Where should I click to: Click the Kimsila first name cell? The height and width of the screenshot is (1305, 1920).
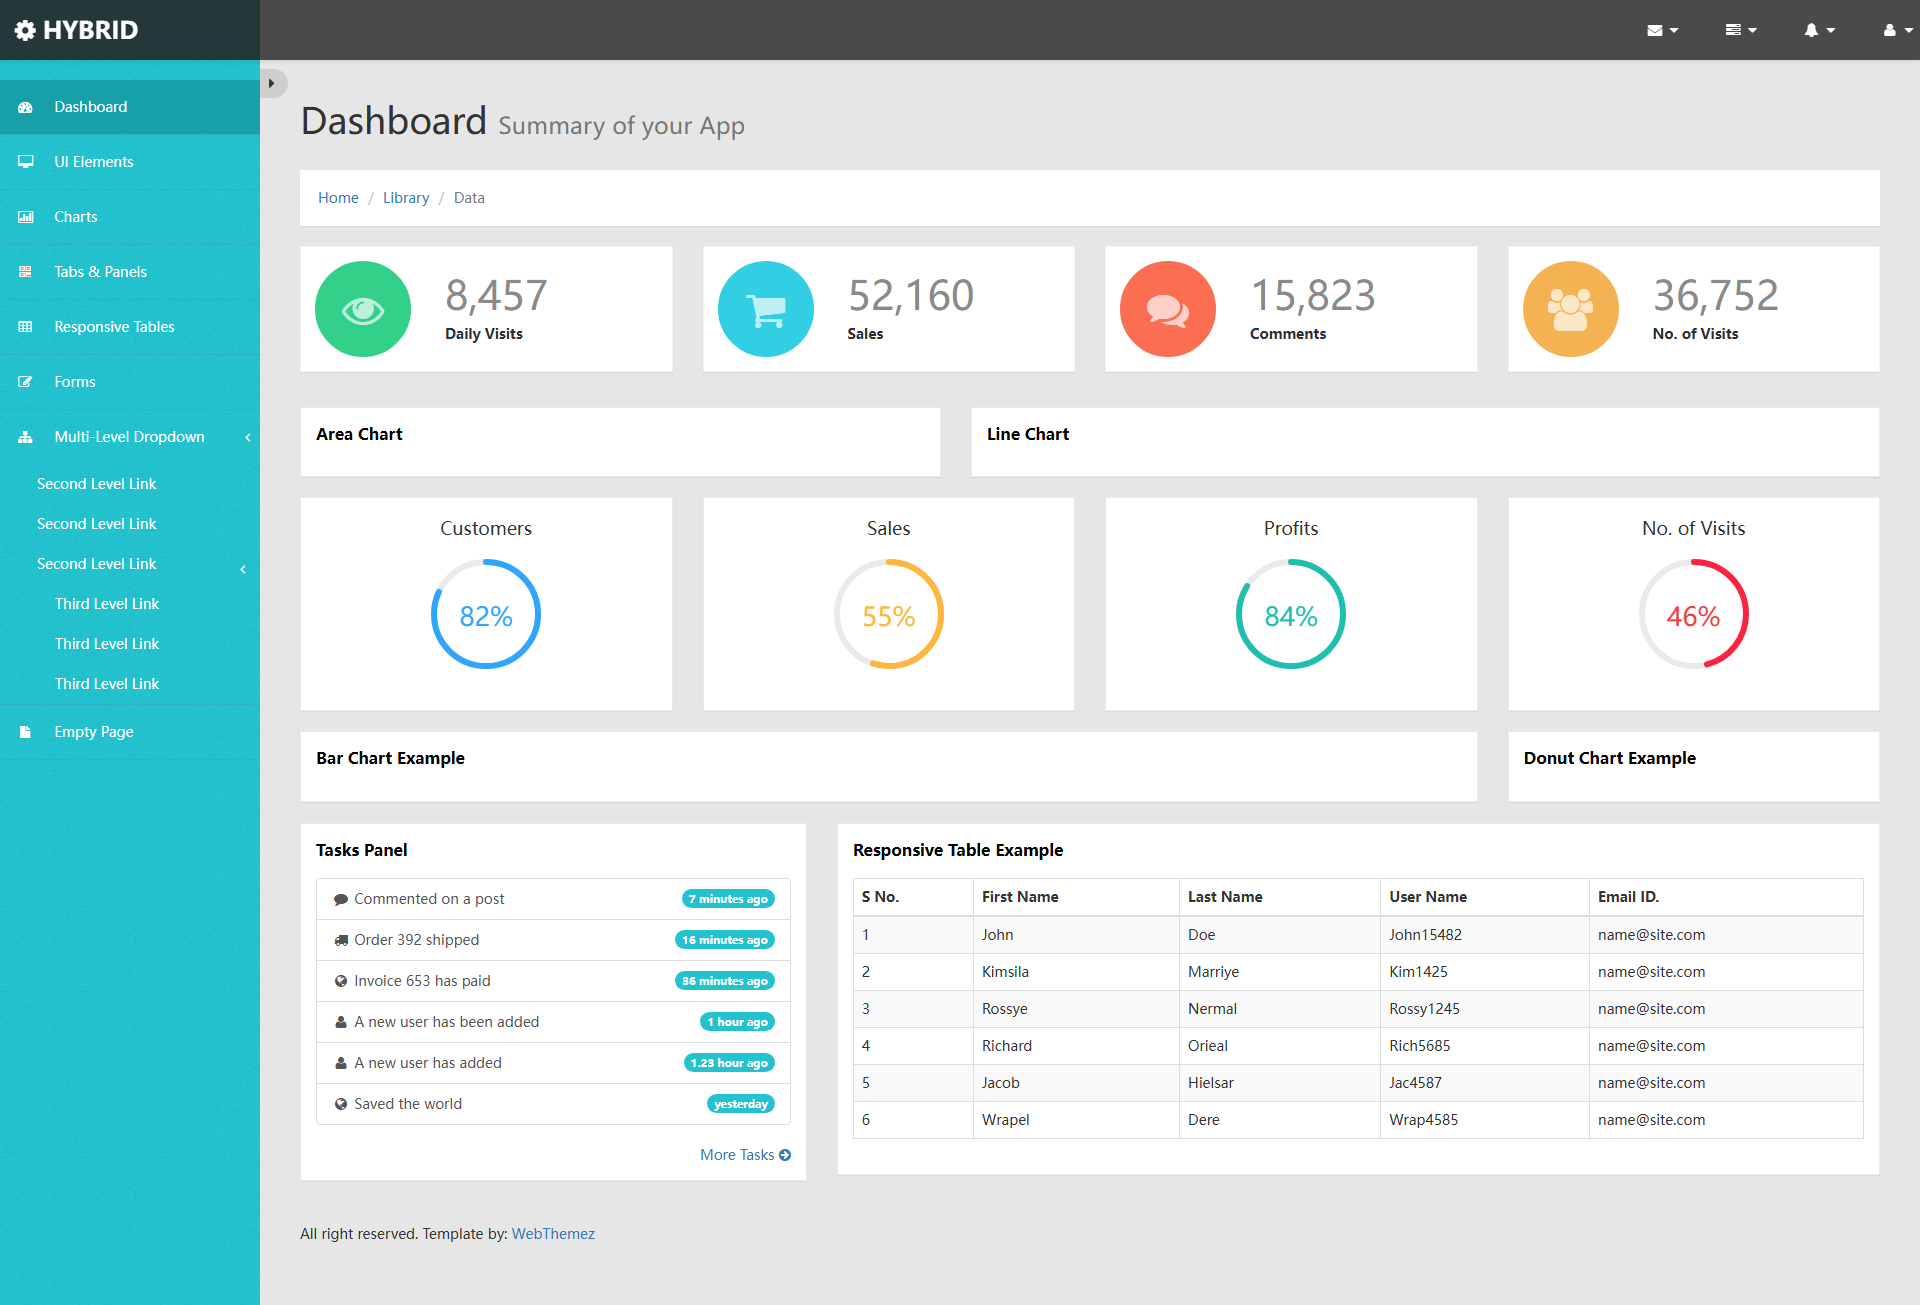[1076, 972]
